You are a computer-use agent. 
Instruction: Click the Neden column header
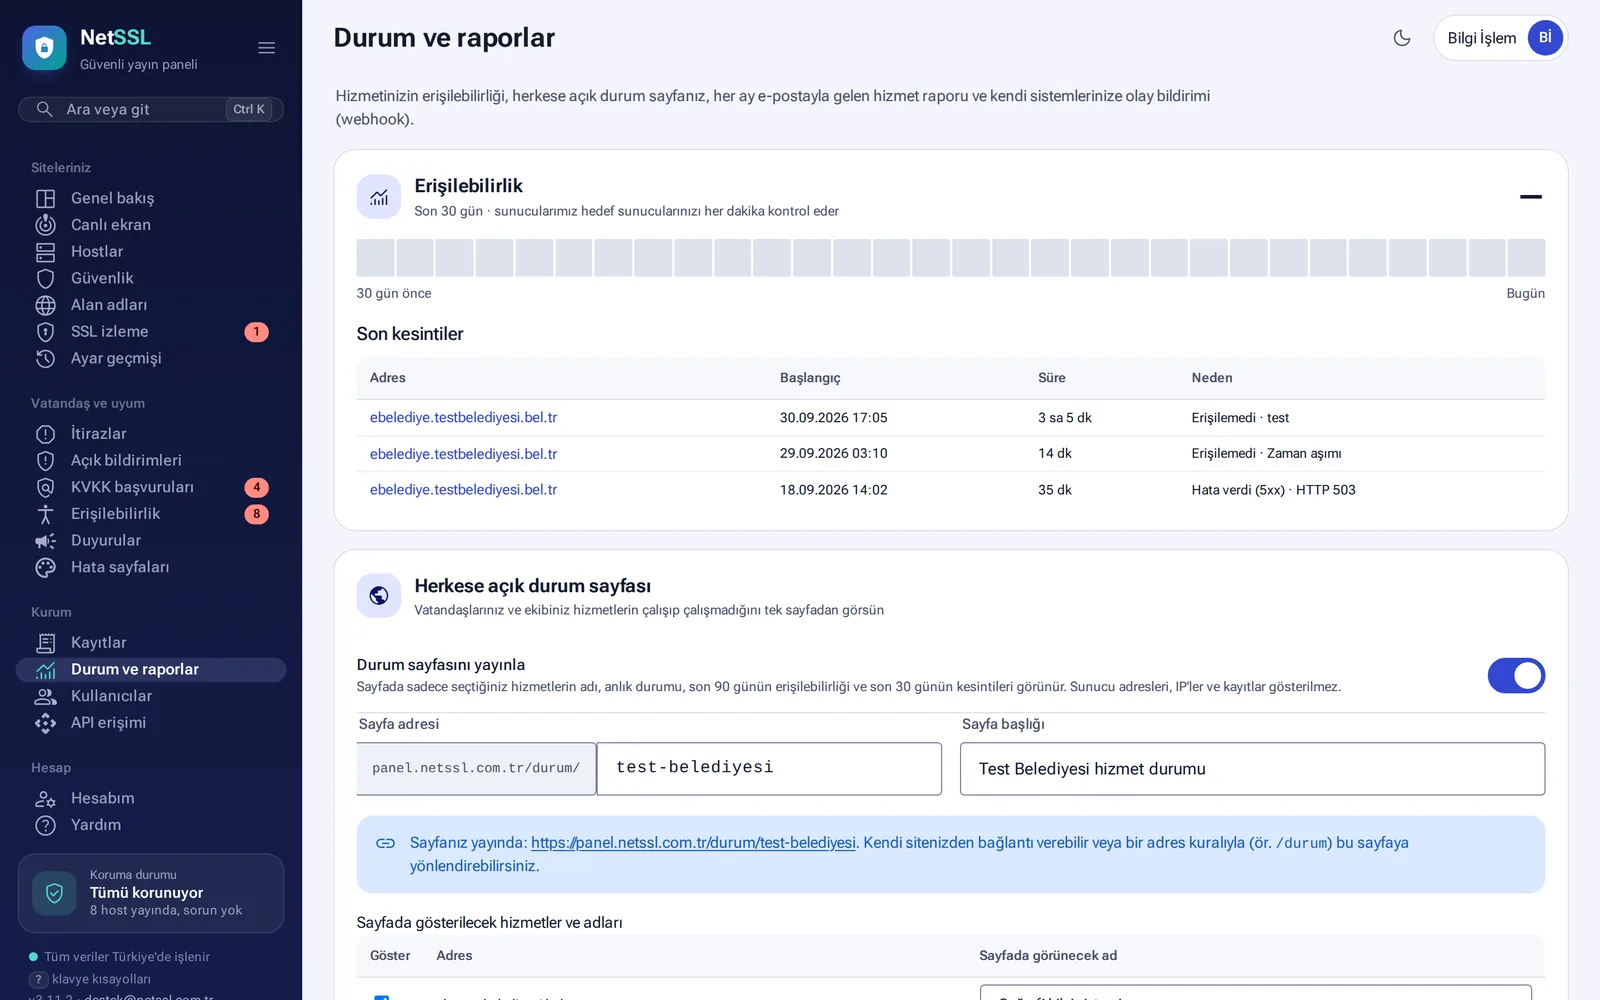click(1212, 378)
